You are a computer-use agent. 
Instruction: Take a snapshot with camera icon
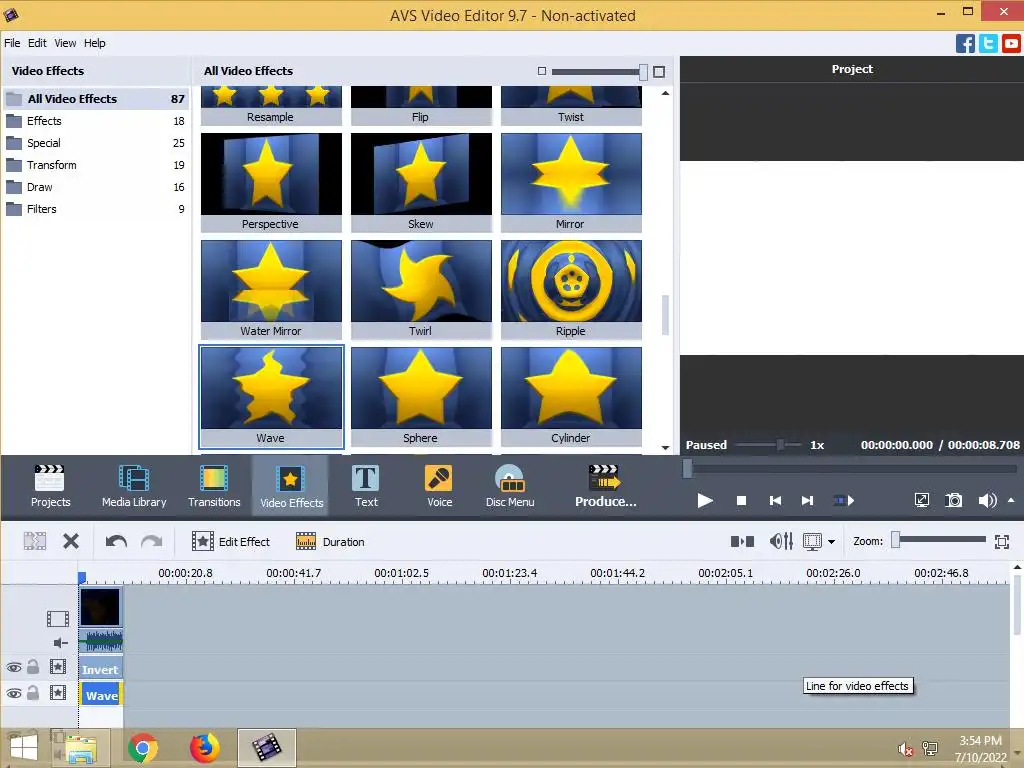953,501
